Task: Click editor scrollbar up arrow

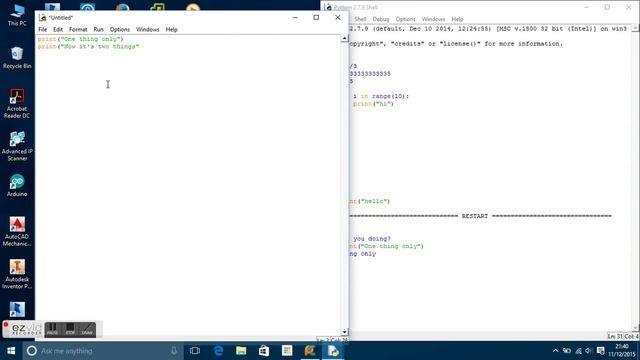Action: click(x=344, y=38)
